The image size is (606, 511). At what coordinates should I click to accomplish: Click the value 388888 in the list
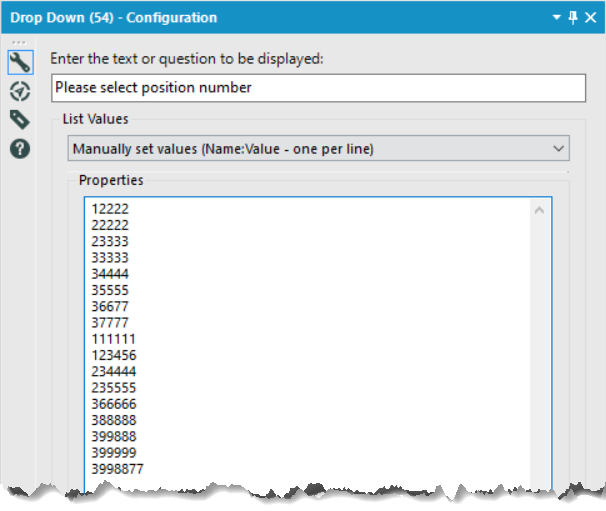point(113,420)
